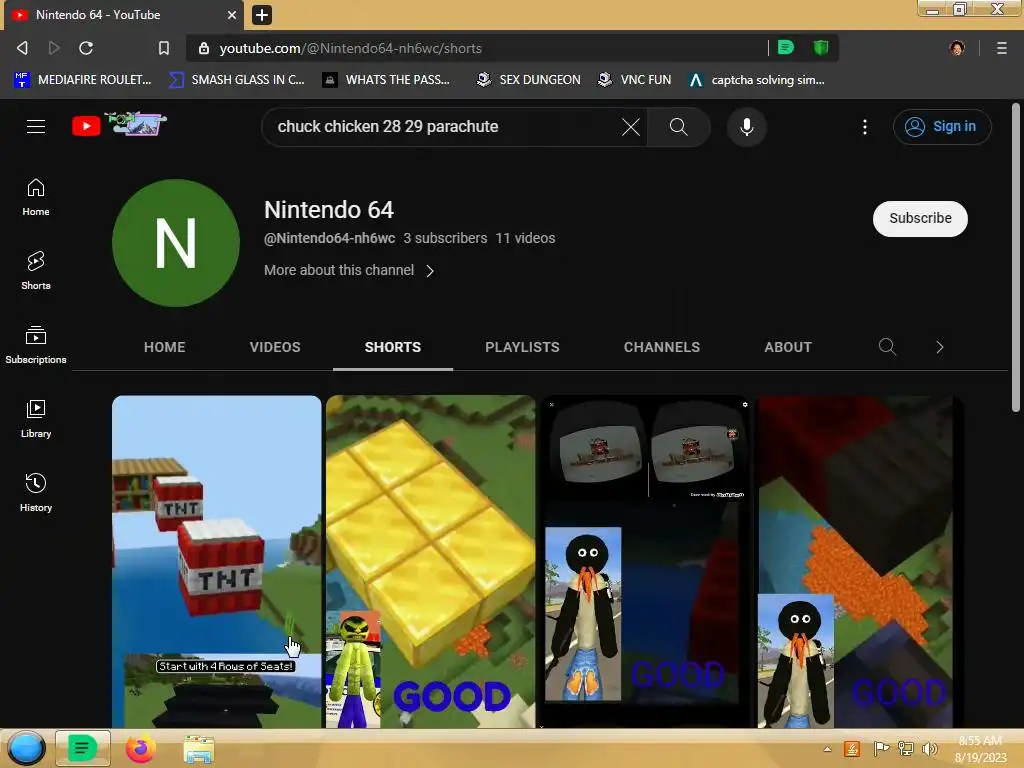Reload the page with refresh icon
The height and width of the screenshot is (768, 1024).
(86, 48)
